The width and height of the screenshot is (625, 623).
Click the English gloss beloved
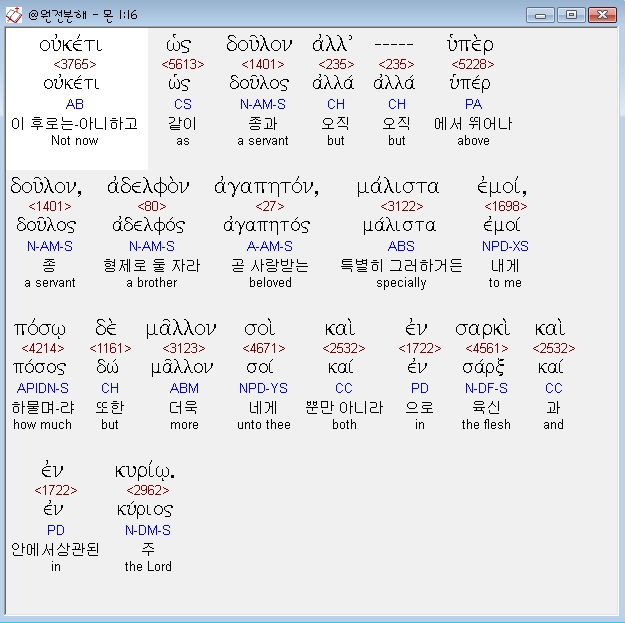coord(270,283)
